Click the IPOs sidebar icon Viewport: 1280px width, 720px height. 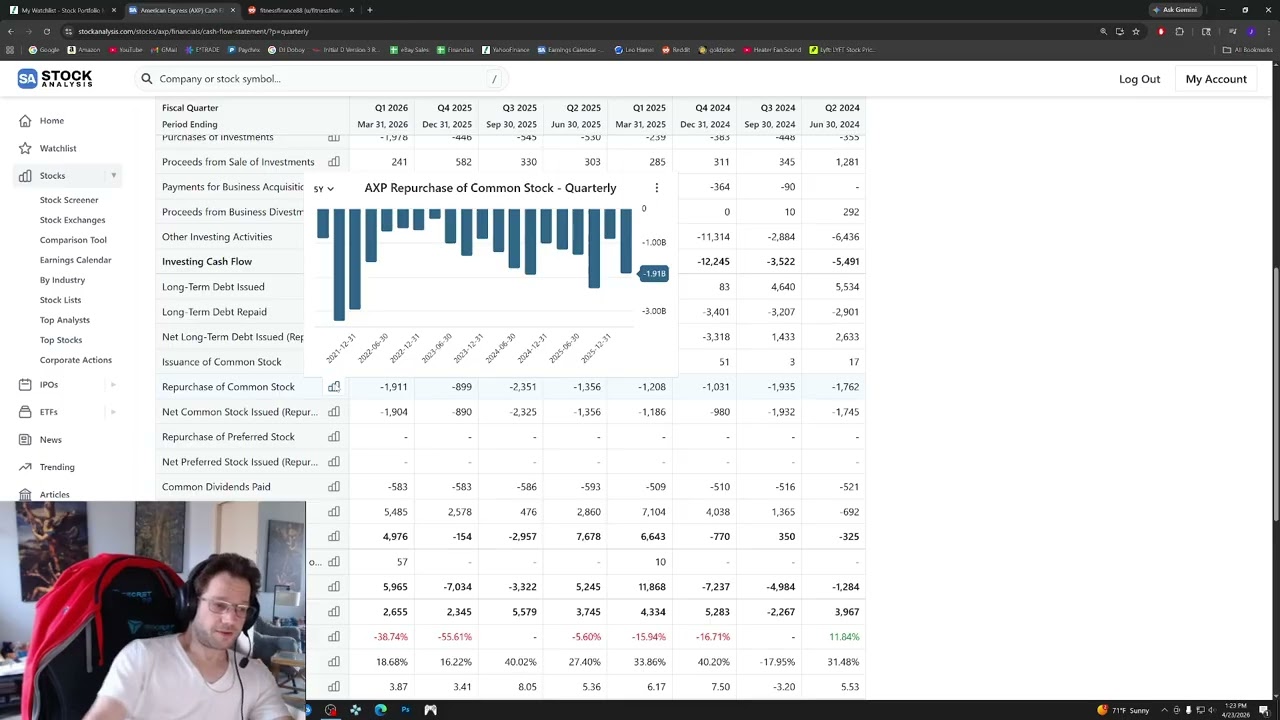point(25,385)
